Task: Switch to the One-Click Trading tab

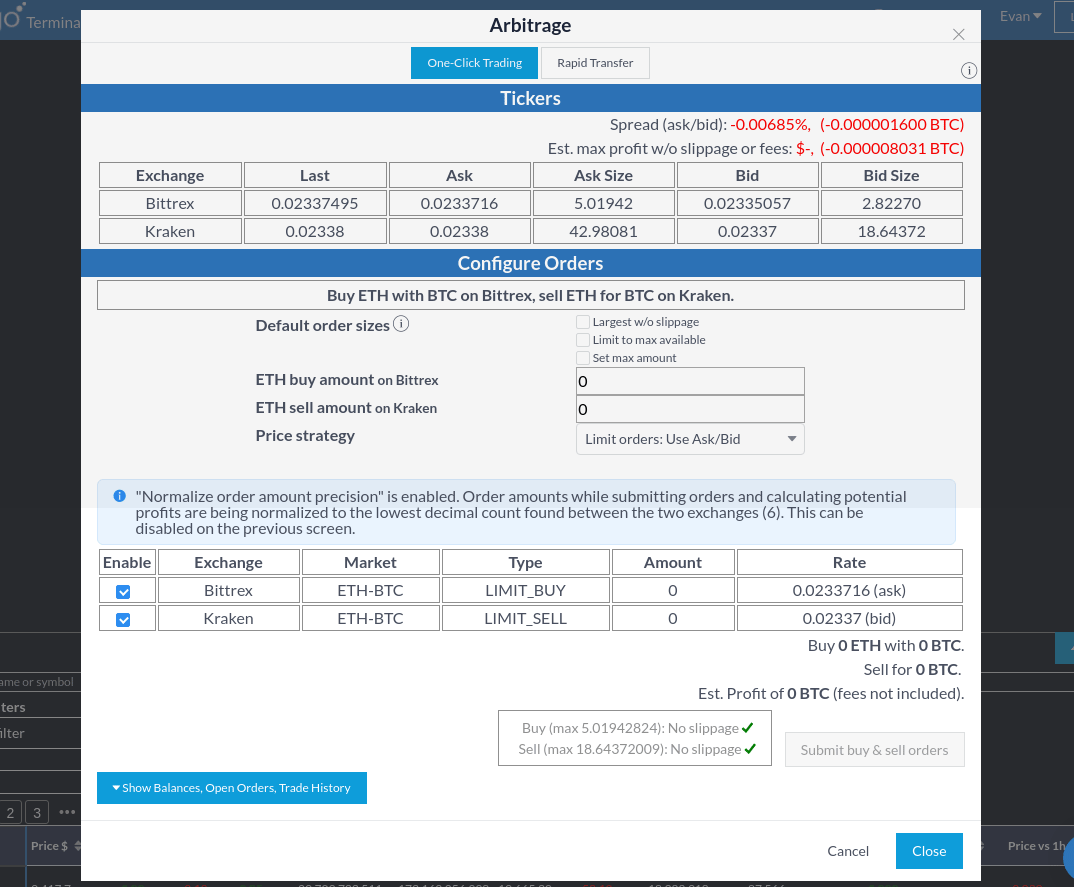Action: (474, 63)
